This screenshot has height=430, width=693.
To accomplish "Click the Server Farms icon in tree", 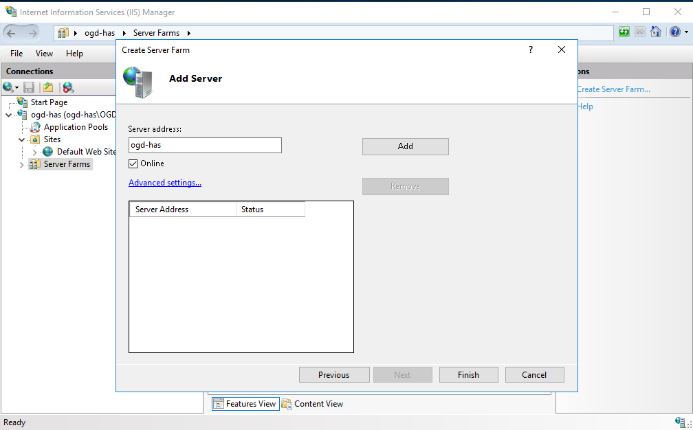I will click(34, 164).
